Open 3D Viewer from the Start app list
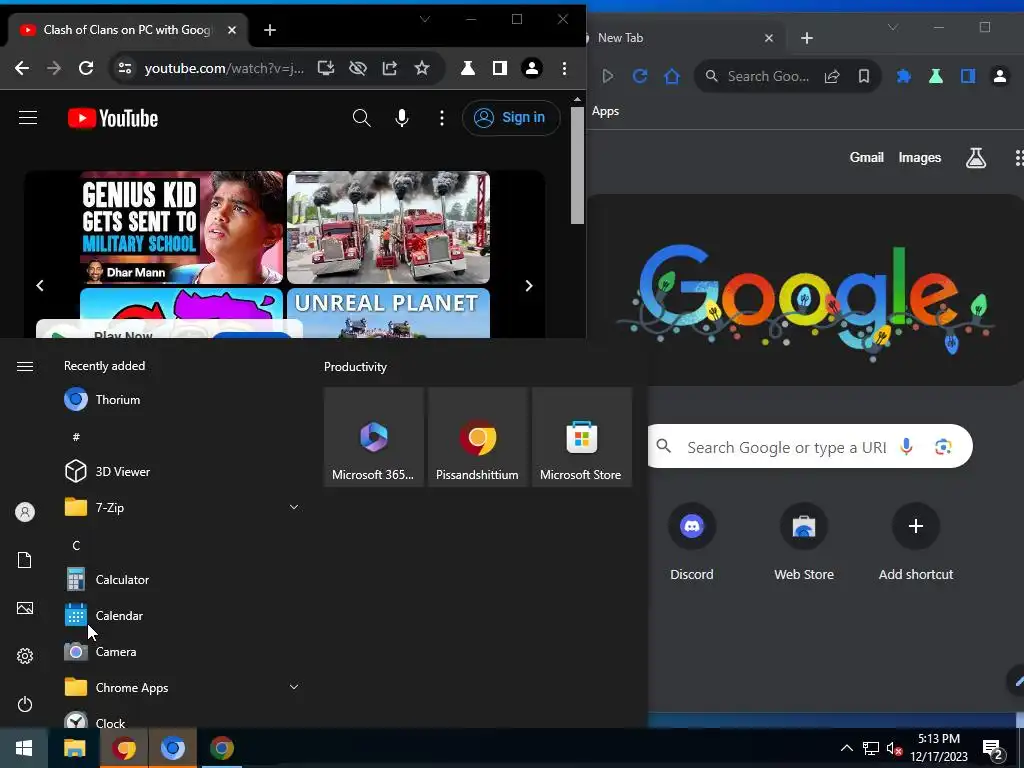 click(182, 471)
